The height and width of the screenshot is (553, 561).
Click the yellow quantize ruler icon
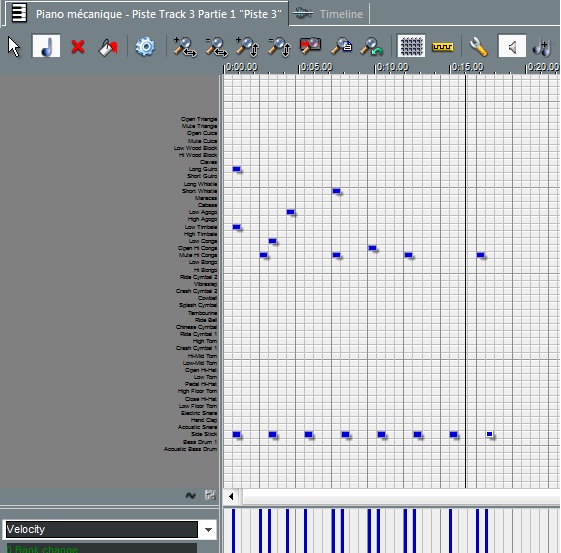click(x=443, y=47)
